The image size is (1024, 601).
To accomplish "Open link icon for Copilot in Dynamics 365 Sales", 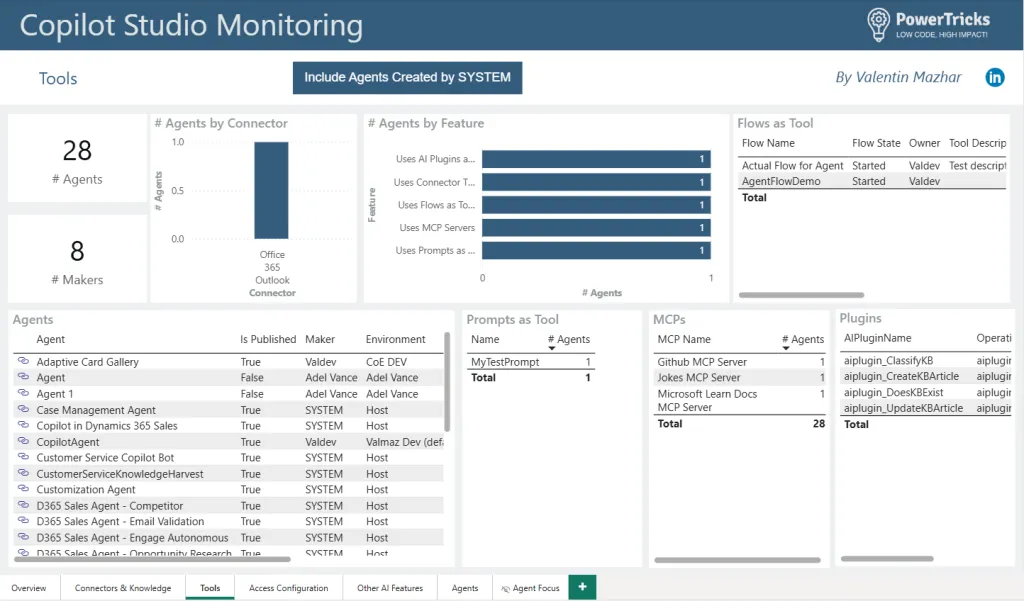I will (x=24, y=425).
